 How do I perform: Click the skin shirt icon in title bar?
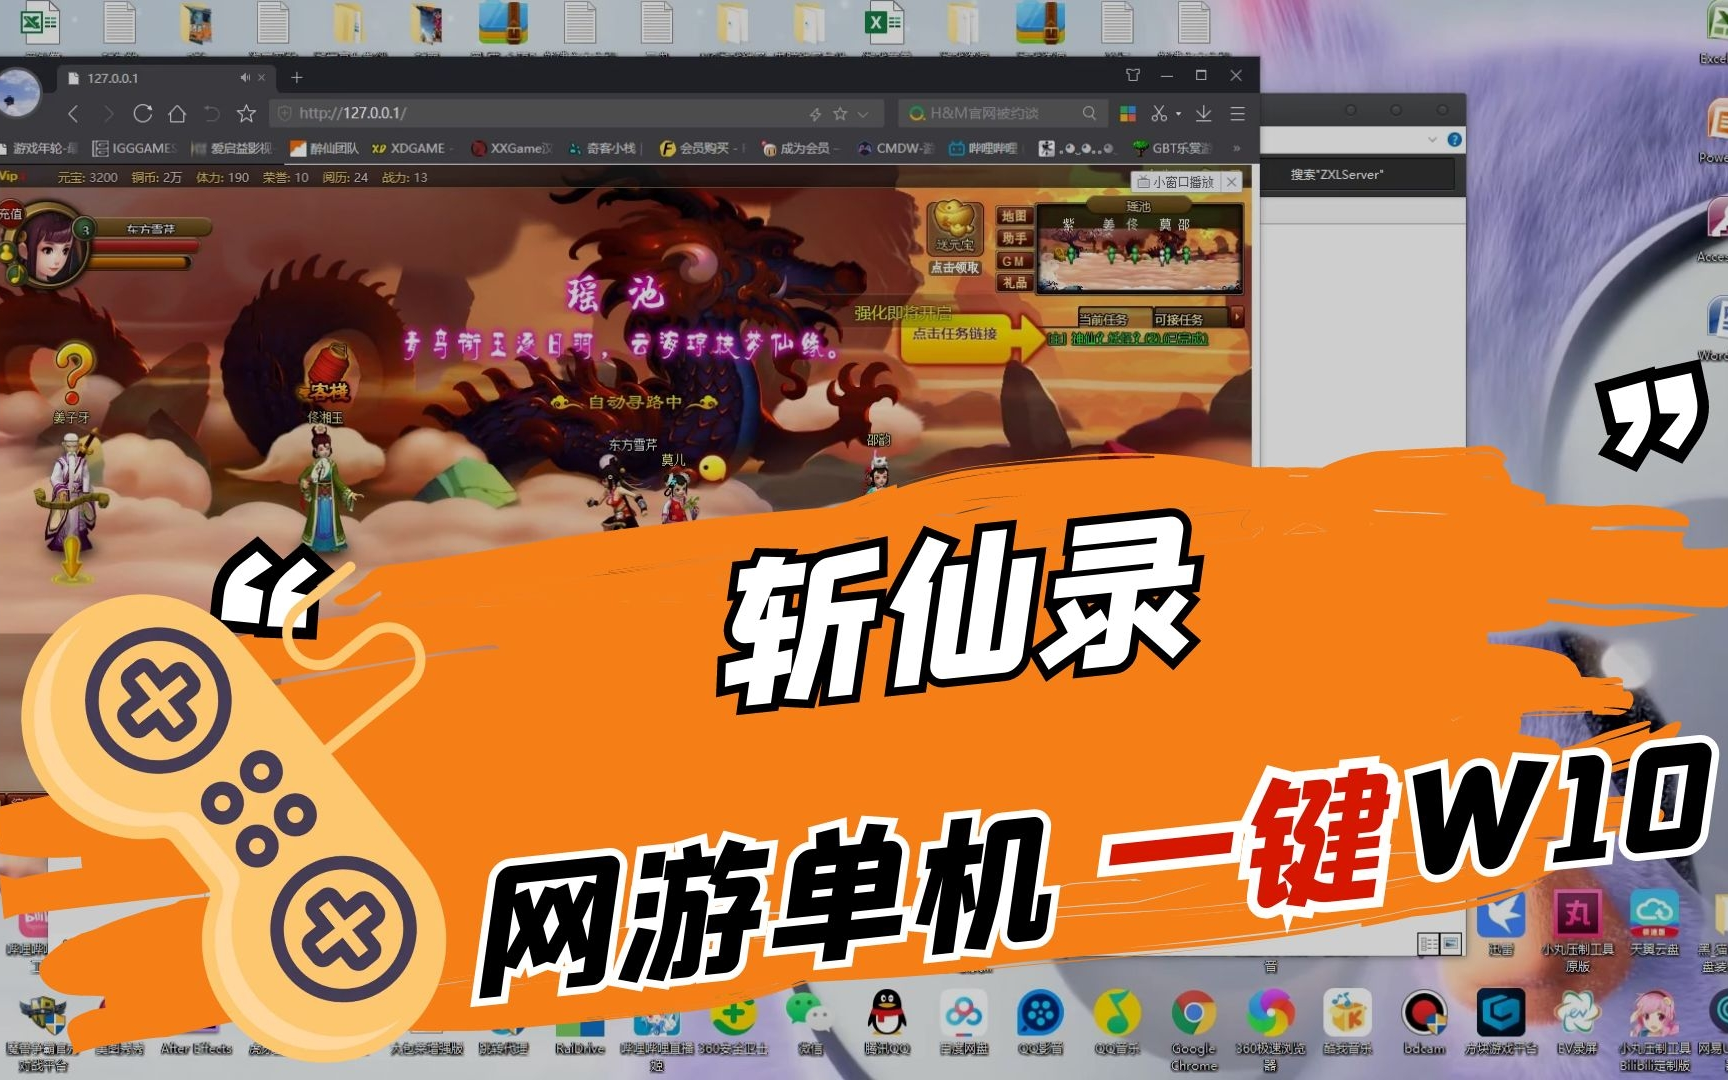(1133, 75)
